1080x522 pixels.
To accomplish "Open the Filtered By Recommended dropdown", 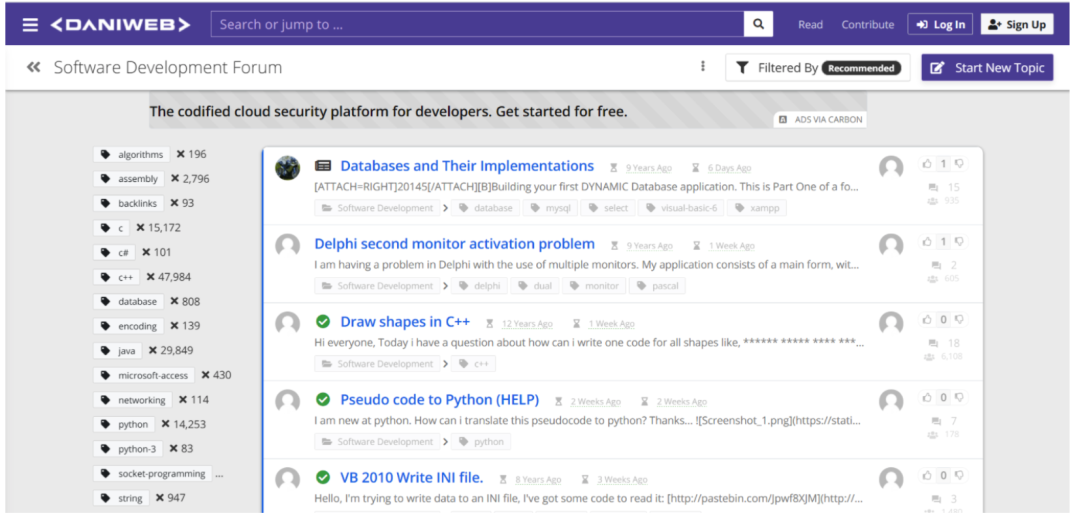I will (817, 68).
